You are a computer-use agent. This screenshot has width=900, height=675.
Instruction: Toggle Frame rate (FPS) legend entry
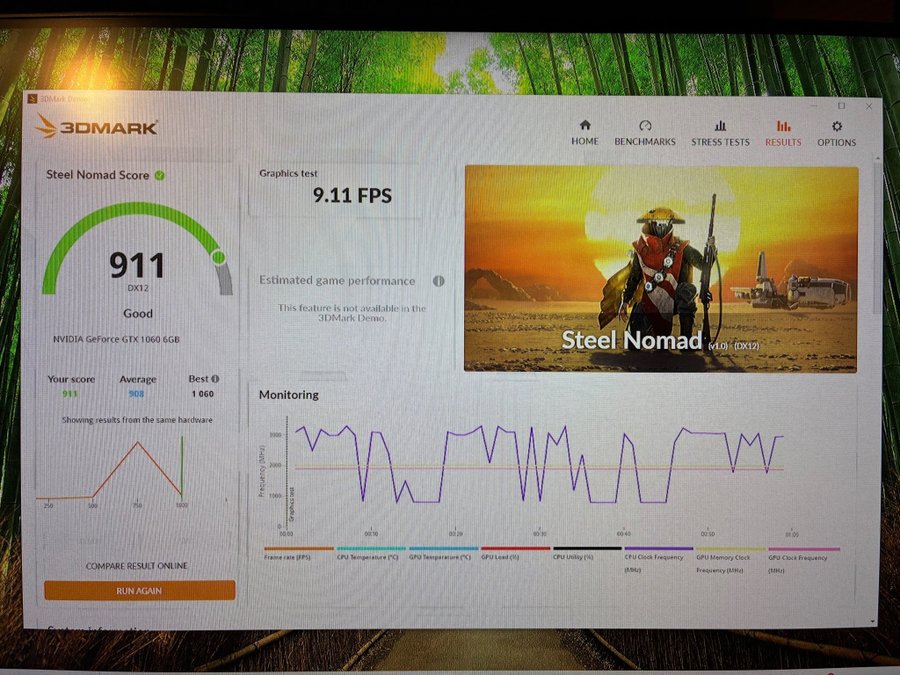(298, 554)
